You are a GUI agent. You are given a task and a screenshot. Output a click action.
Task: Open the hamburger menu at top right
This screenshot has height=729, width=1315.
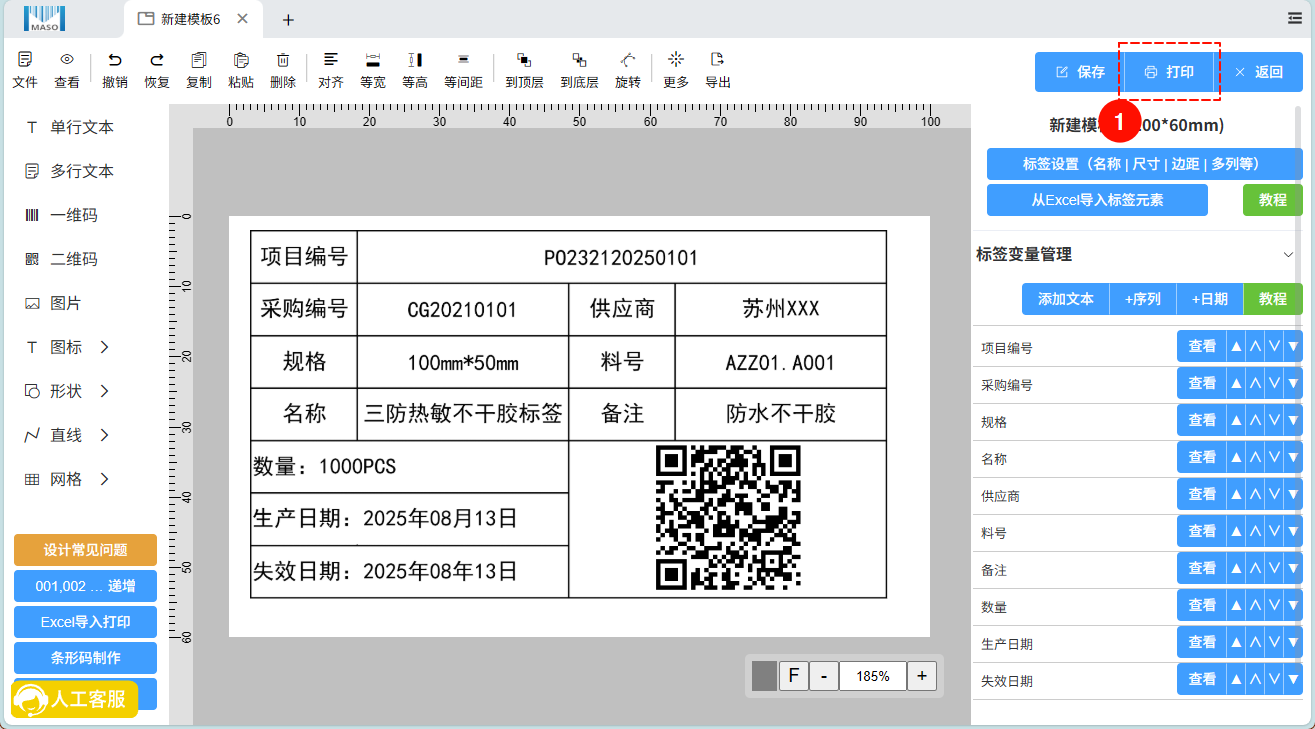coord(1295,18)
